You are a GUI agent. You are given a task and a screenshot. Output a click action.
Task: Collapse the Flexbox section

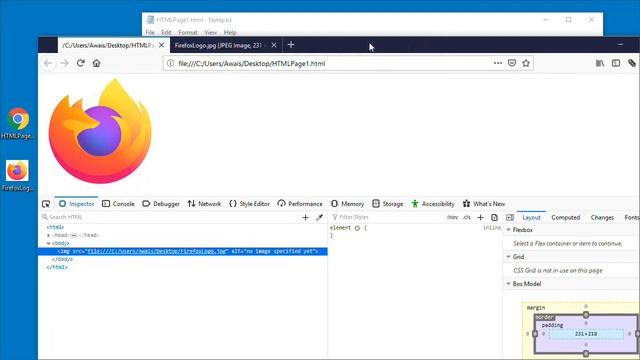point(509,230)
